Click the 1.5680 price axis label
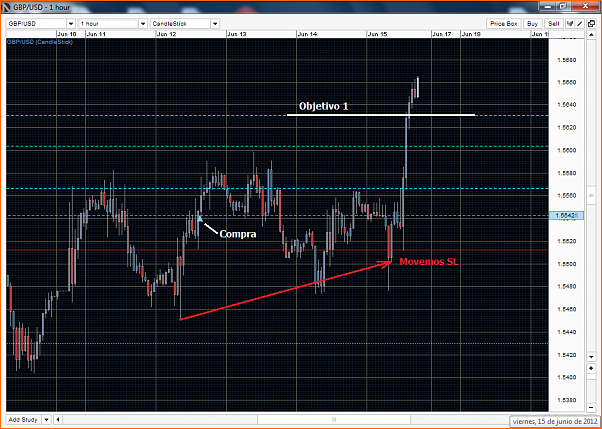This screenshot has width=602, height=429. pyautogui.click(x=566, y=60)
